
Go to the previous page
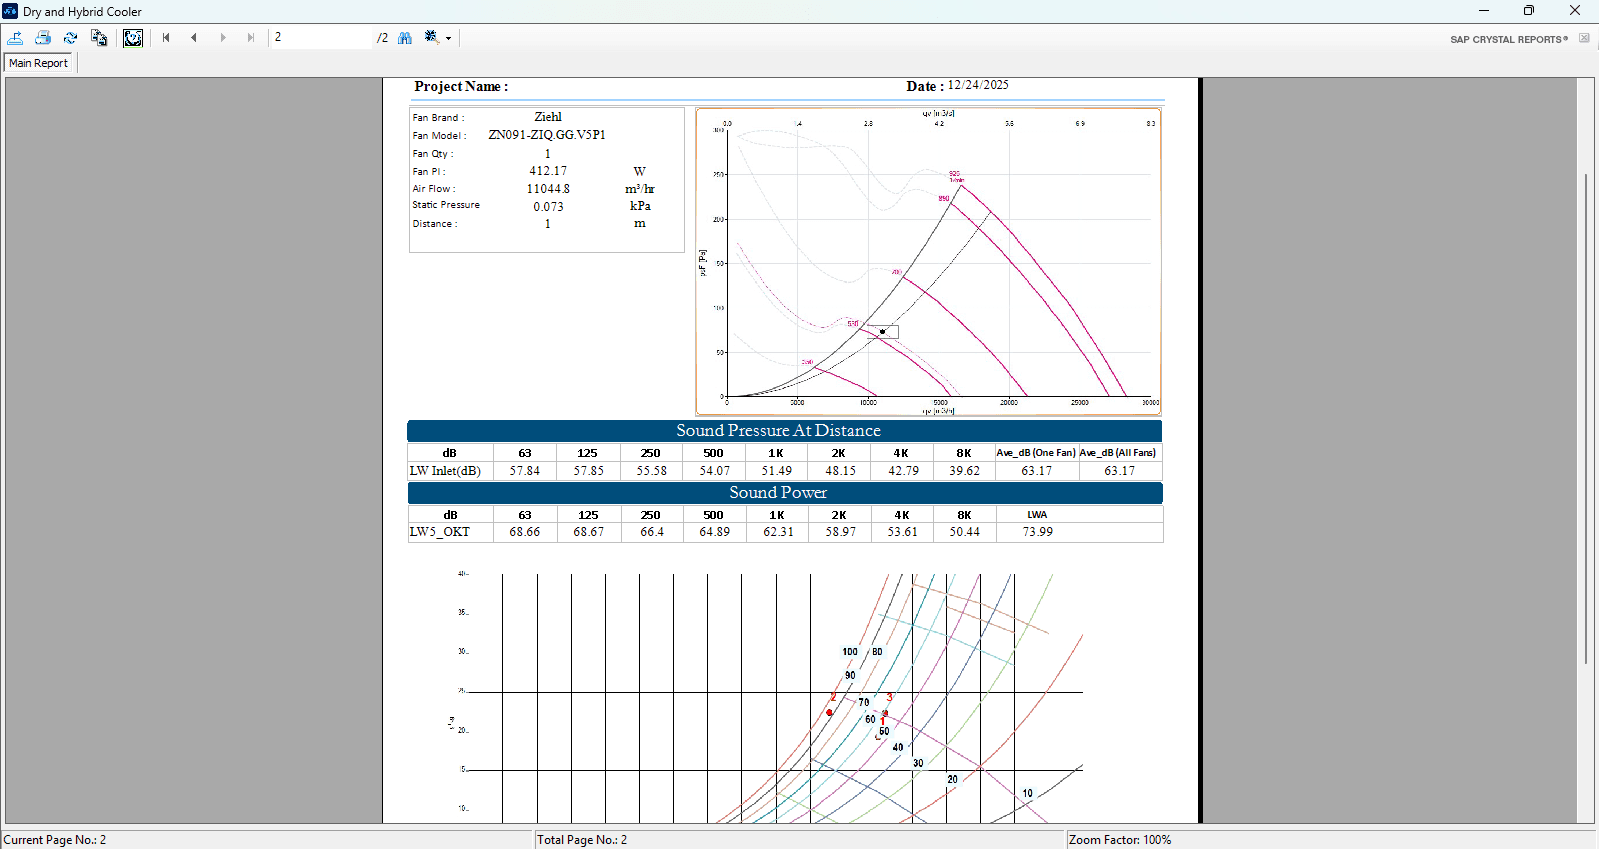[x=194, y=38]
